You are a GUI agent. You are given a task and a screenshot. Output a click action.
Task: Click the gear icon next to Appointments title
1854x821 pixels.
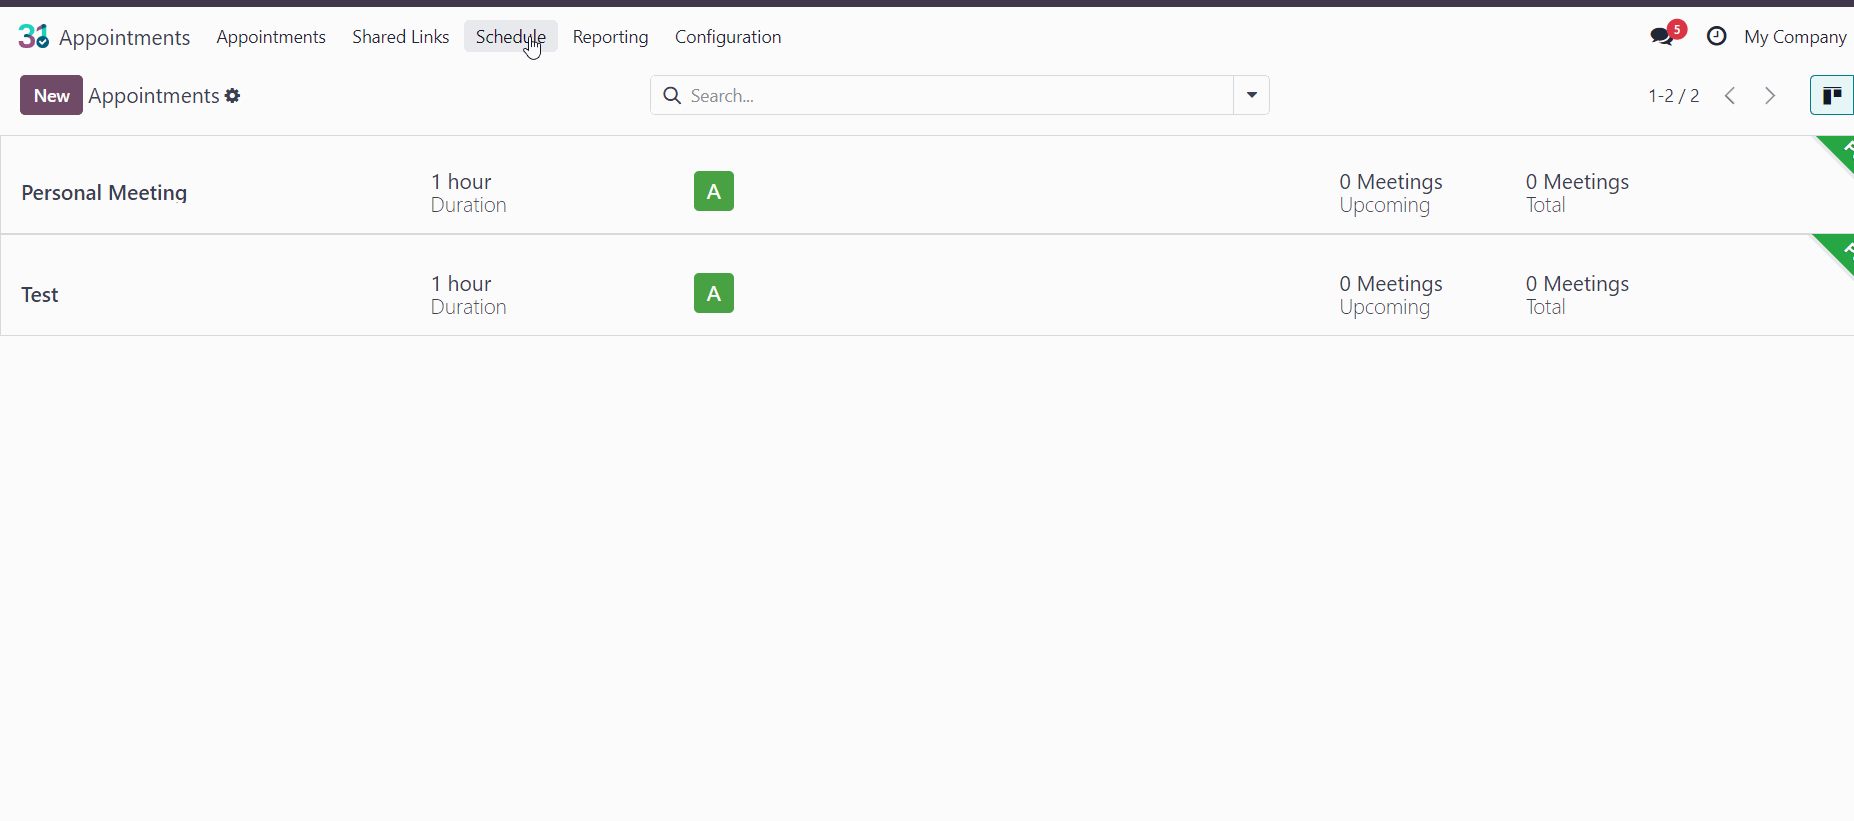point(233,96)
